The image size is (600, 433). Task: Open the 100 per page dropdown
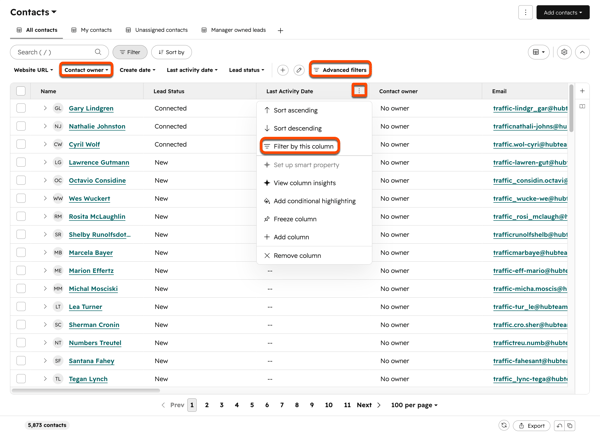(414, 405)
